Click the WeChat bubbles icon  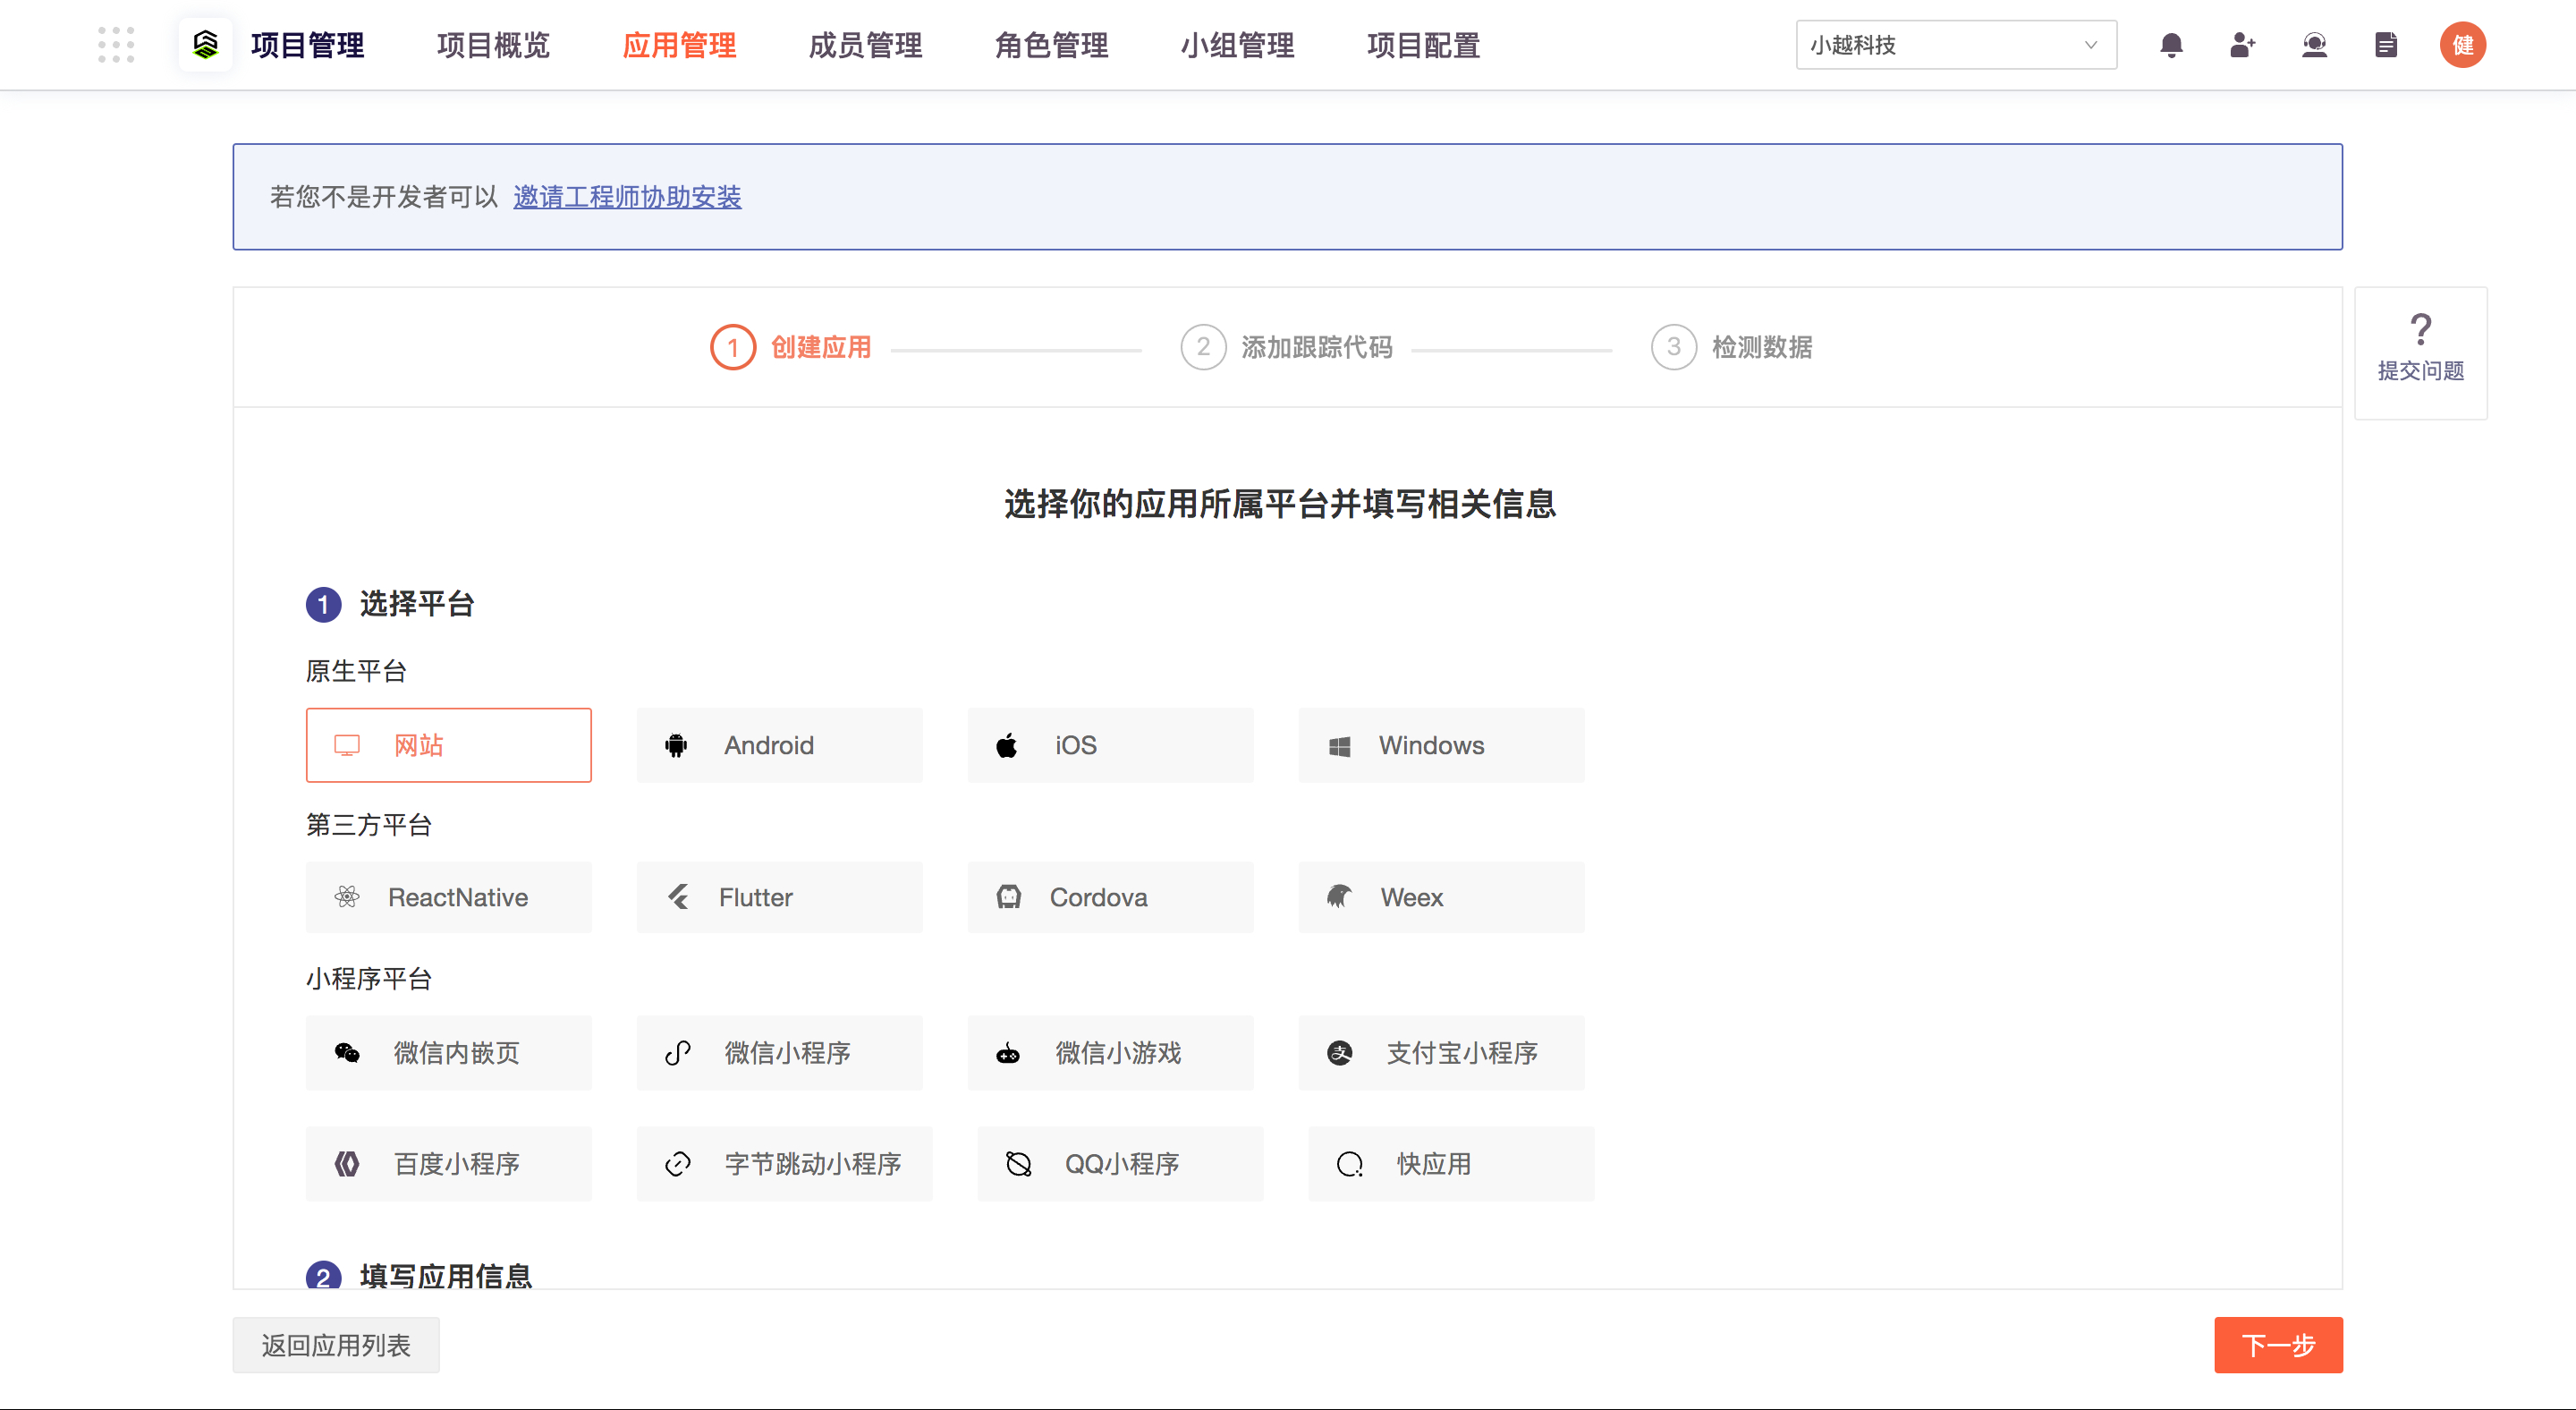coord(347,1052)
